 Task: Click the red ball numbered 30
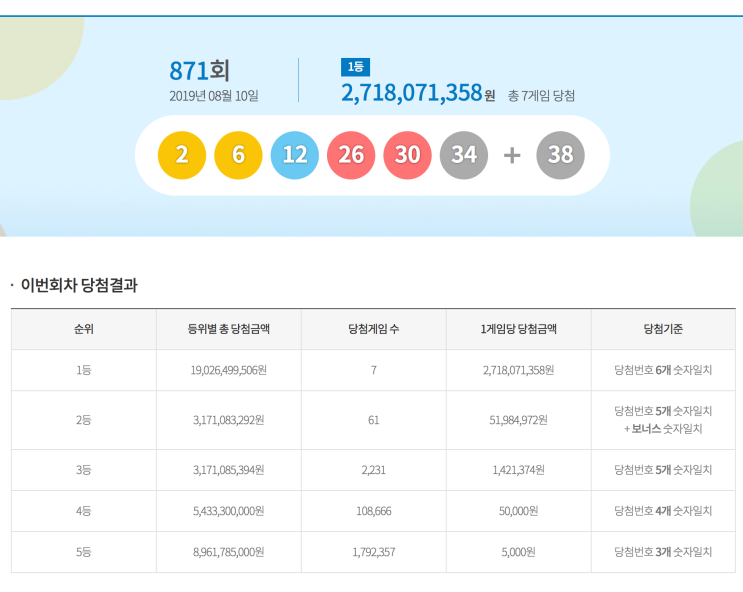point(408,155)
